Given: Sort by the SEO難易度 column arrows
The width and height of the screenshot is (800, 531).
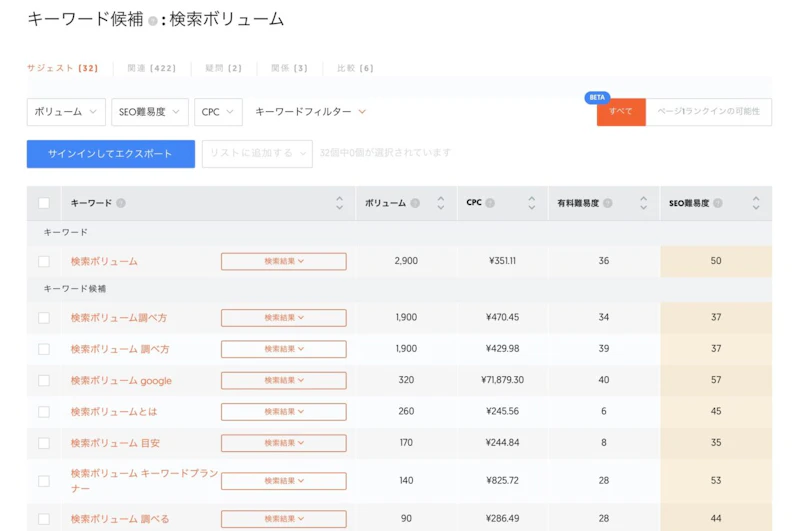Looking at the screenshot, I should click(756, 203).
